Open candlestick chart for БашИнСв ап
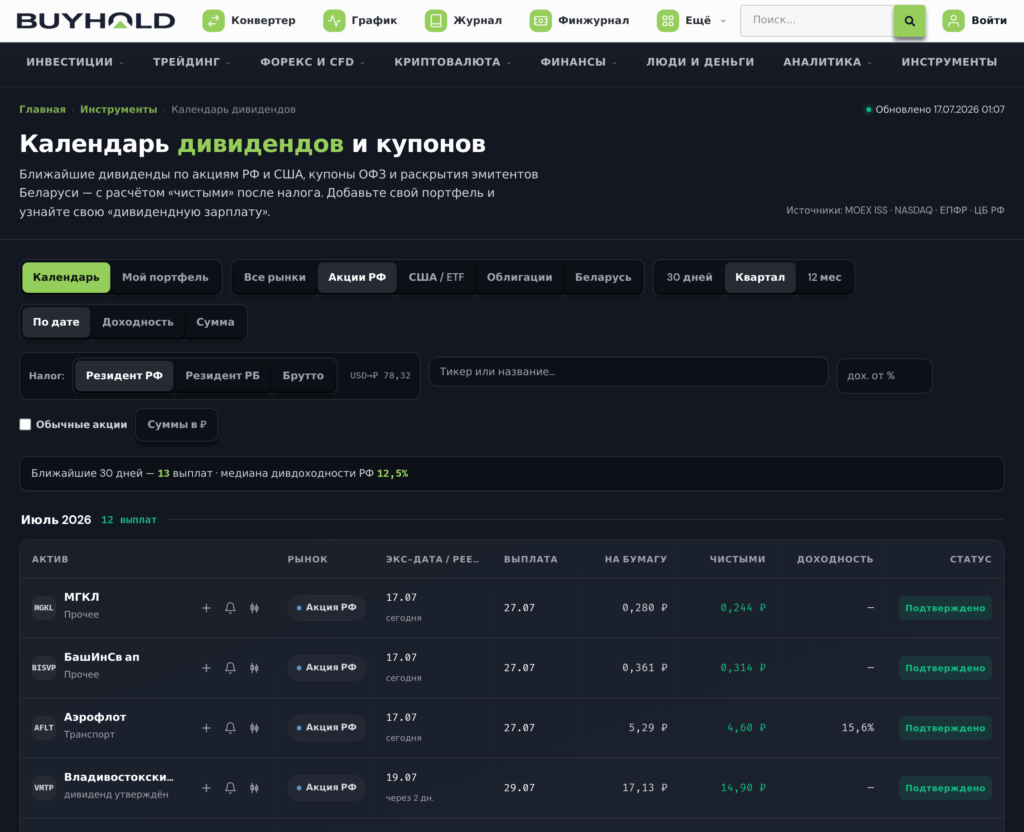 click(x=254, y=668)
